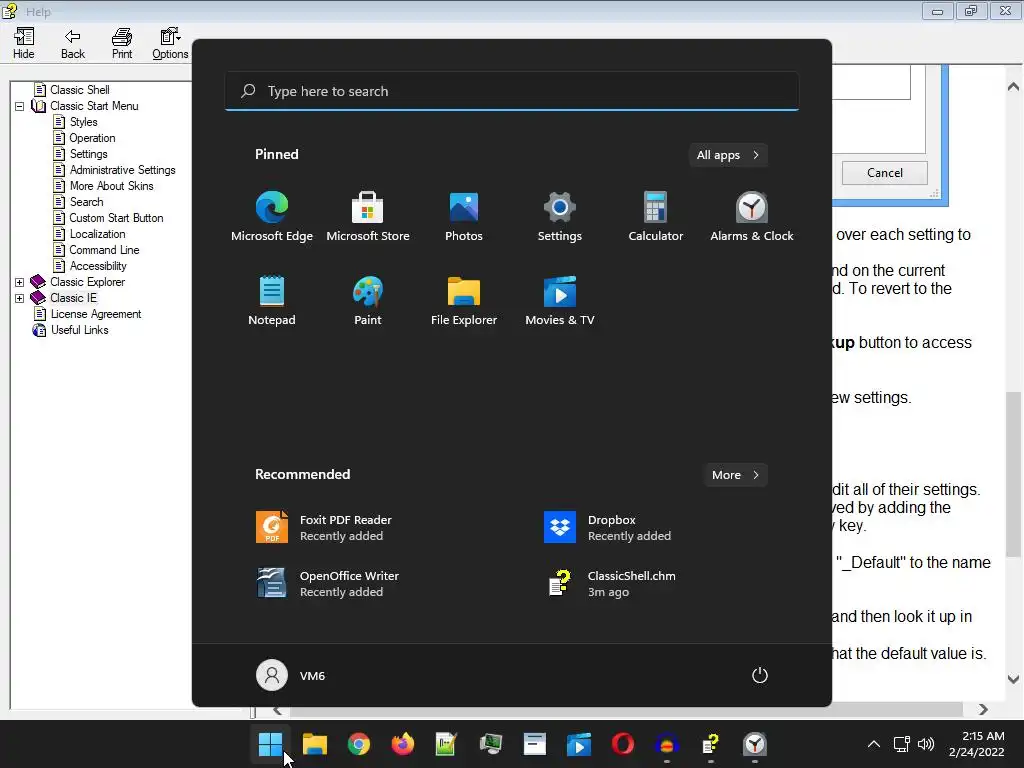Click Cancel in the Help content dialog image
Screen dimensions: 1024x768
tap(884, 172)
